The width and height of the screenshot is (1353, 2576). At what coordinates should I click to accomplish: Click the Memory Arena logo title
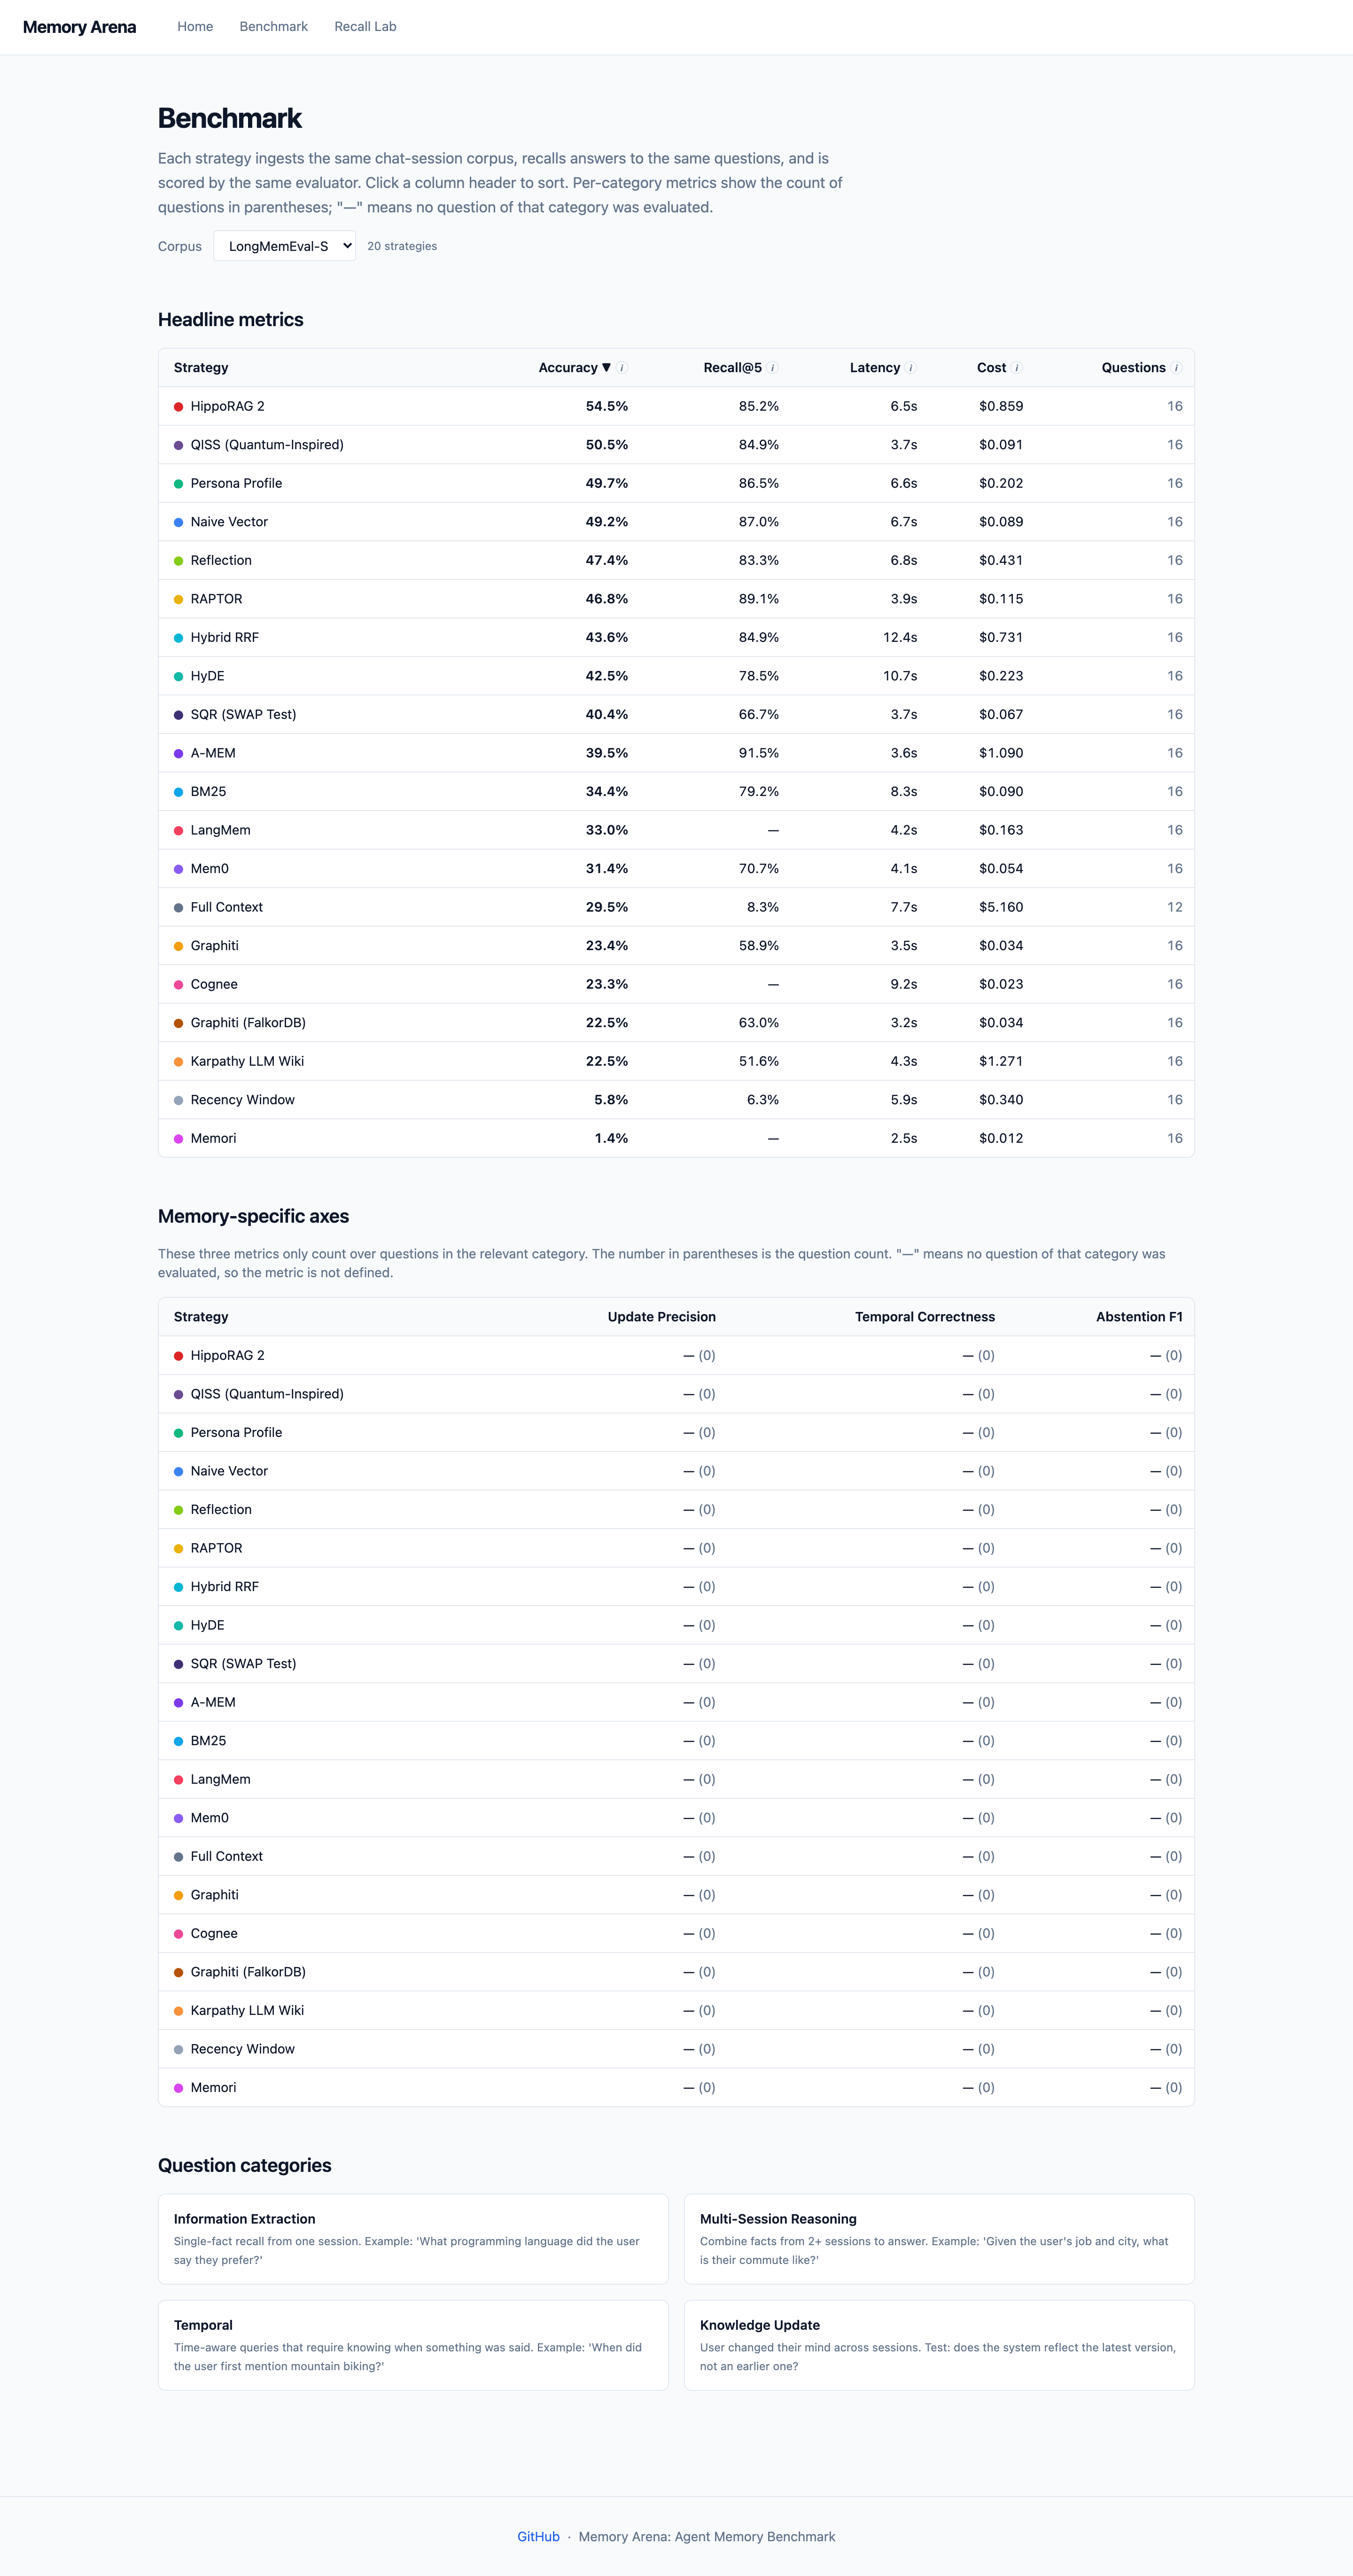(79, 27)
